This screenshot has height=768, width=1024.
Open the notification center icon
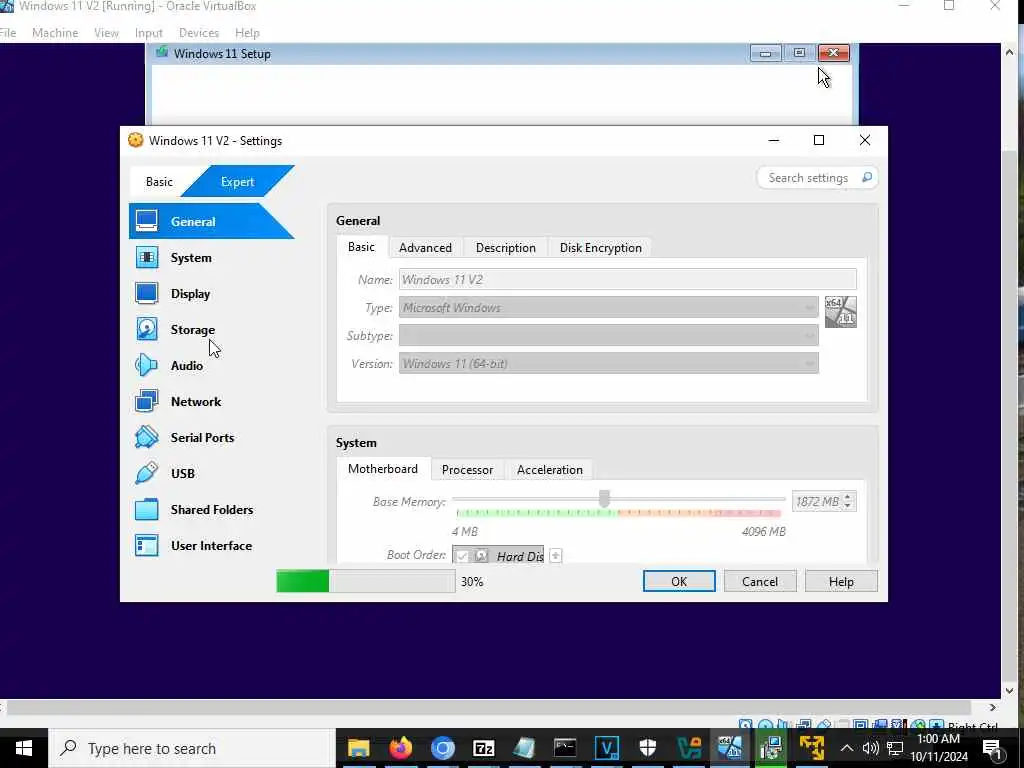pos(992,748)
